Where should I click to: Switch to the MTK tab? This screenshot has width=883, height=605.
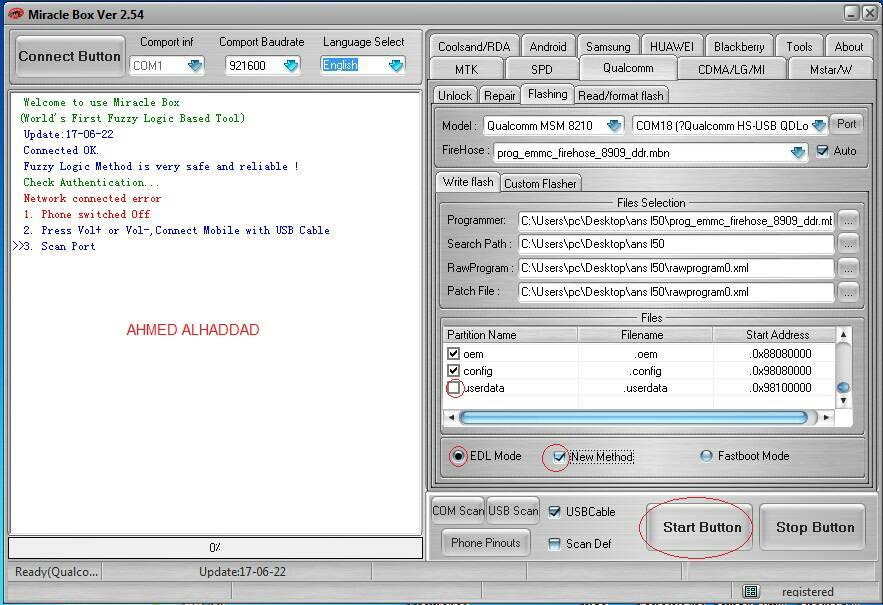pos(466,69)
